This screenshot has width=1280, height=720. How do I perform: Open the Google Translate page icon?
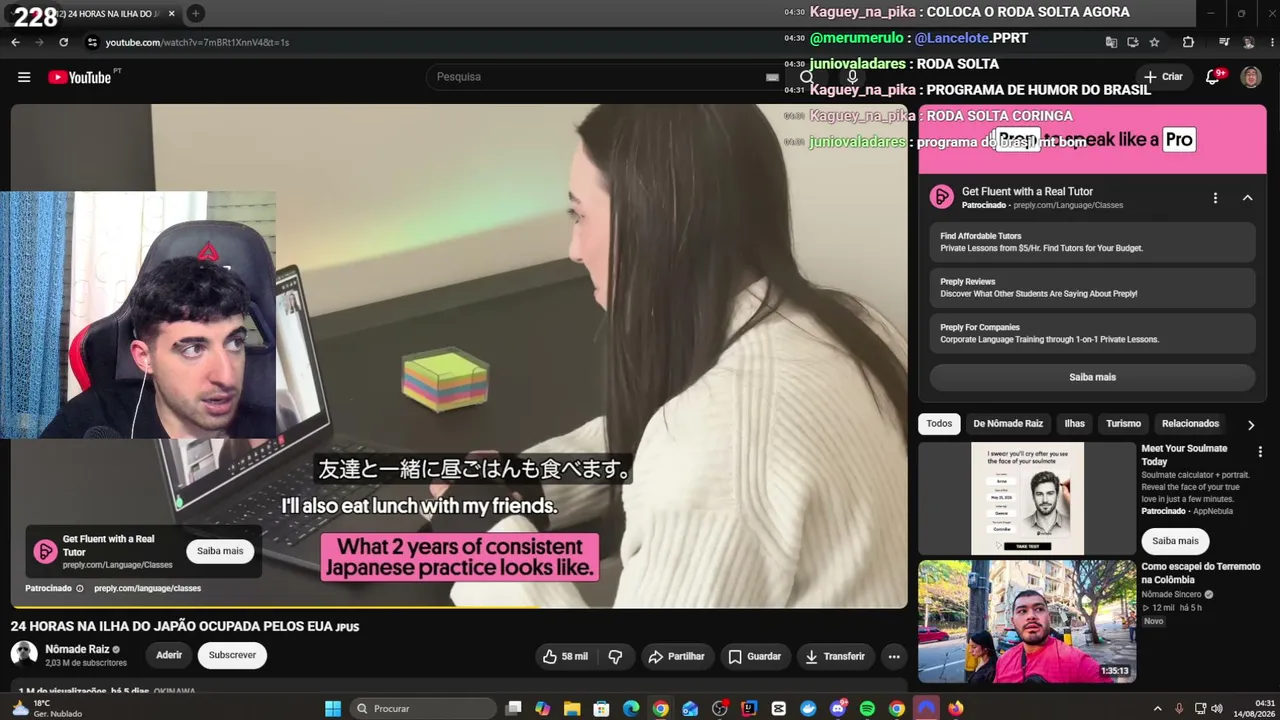[1111, 42]
